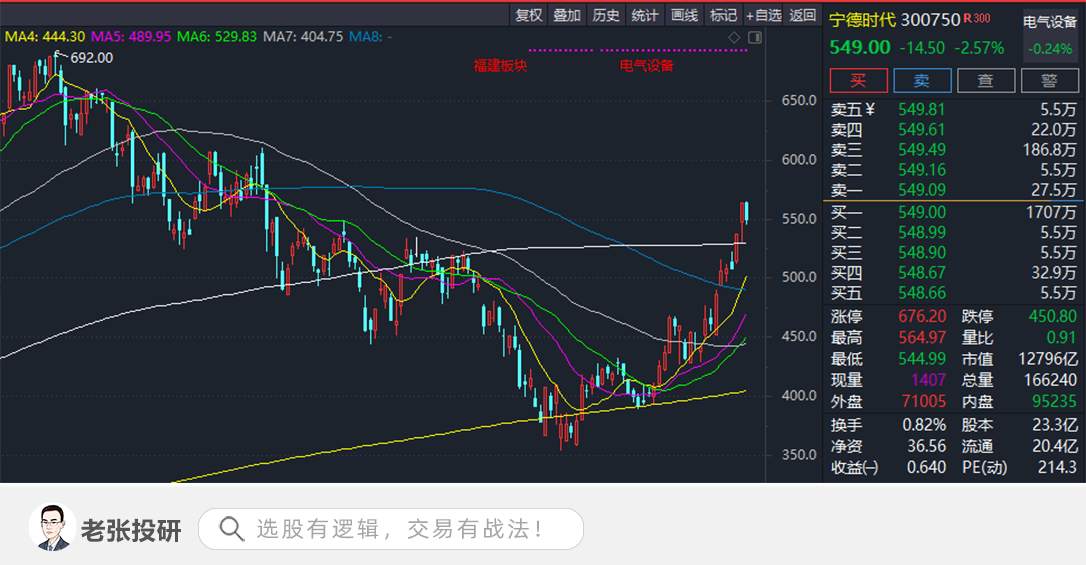This screenshot has width=1086, height=565.
Task: Click the diamond icon above chart
Action: coord(734,37)
